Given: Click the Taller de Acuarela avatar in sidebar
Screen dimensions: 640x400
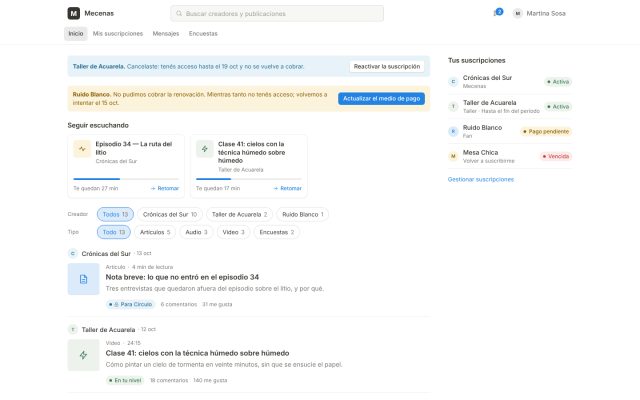Looking at the screenshot, I should tap(453, 107).
